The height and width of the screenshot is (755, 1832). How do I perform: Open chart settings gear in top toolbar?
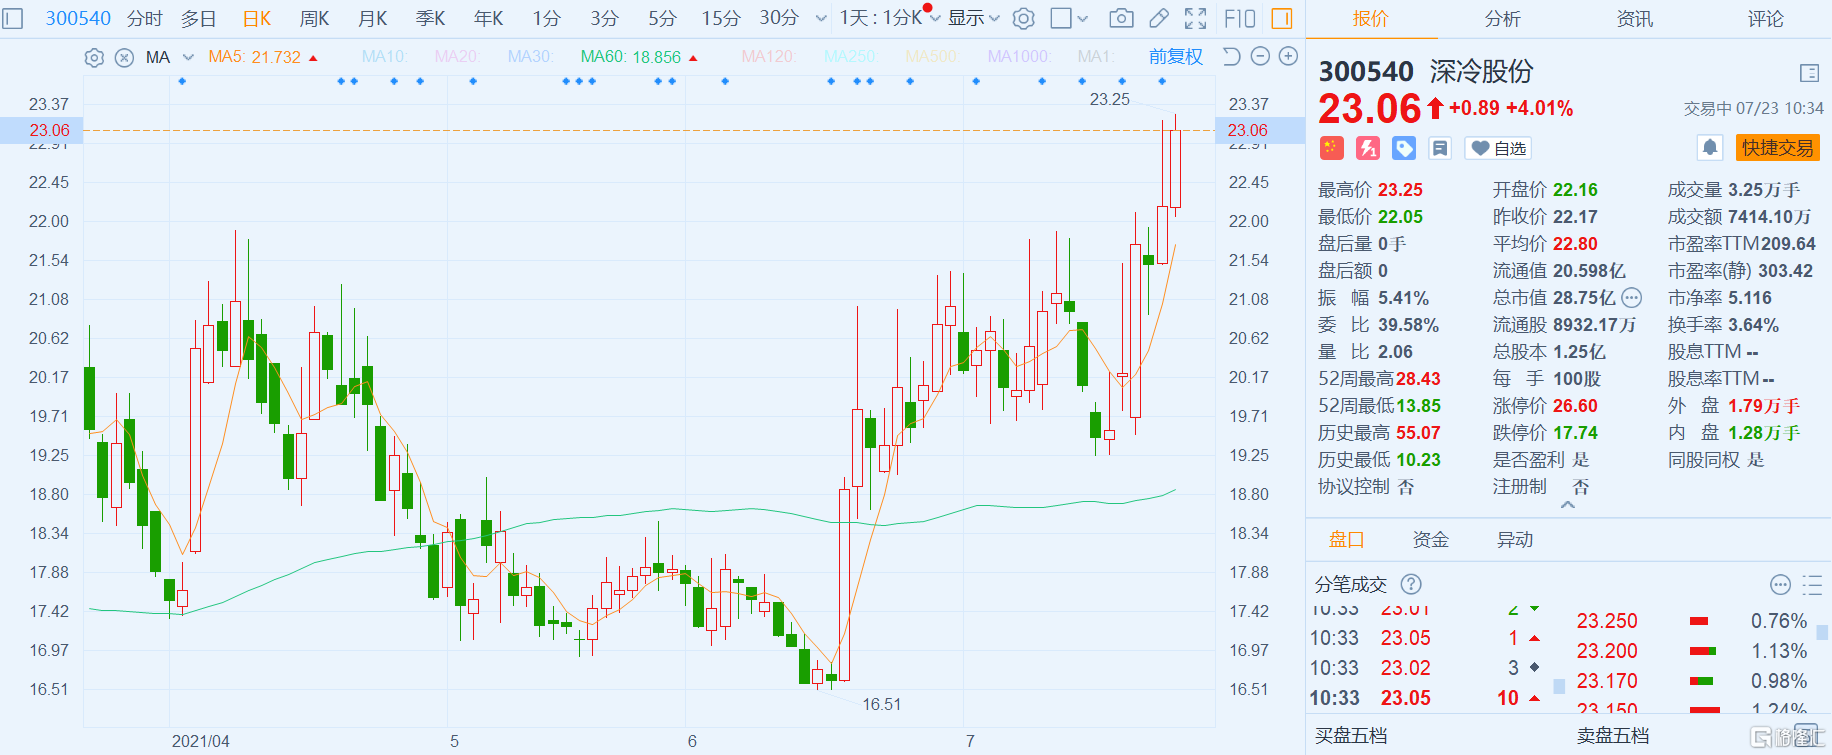(x=1024, y=18)
